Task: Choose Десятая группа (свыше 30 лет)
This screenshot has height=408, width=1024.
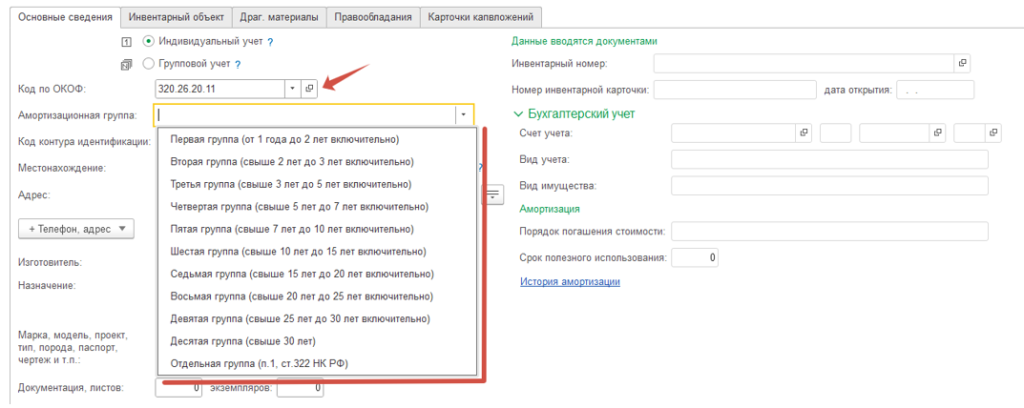Action: coord(317,341)
